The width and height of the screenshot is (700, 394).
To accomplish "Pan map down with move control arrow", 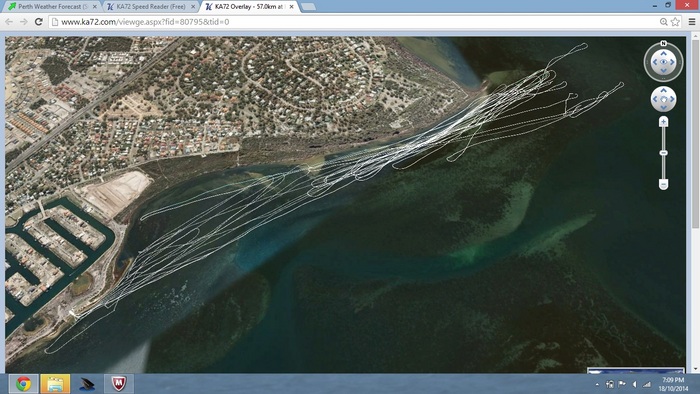I will click(x=663, y=107).
